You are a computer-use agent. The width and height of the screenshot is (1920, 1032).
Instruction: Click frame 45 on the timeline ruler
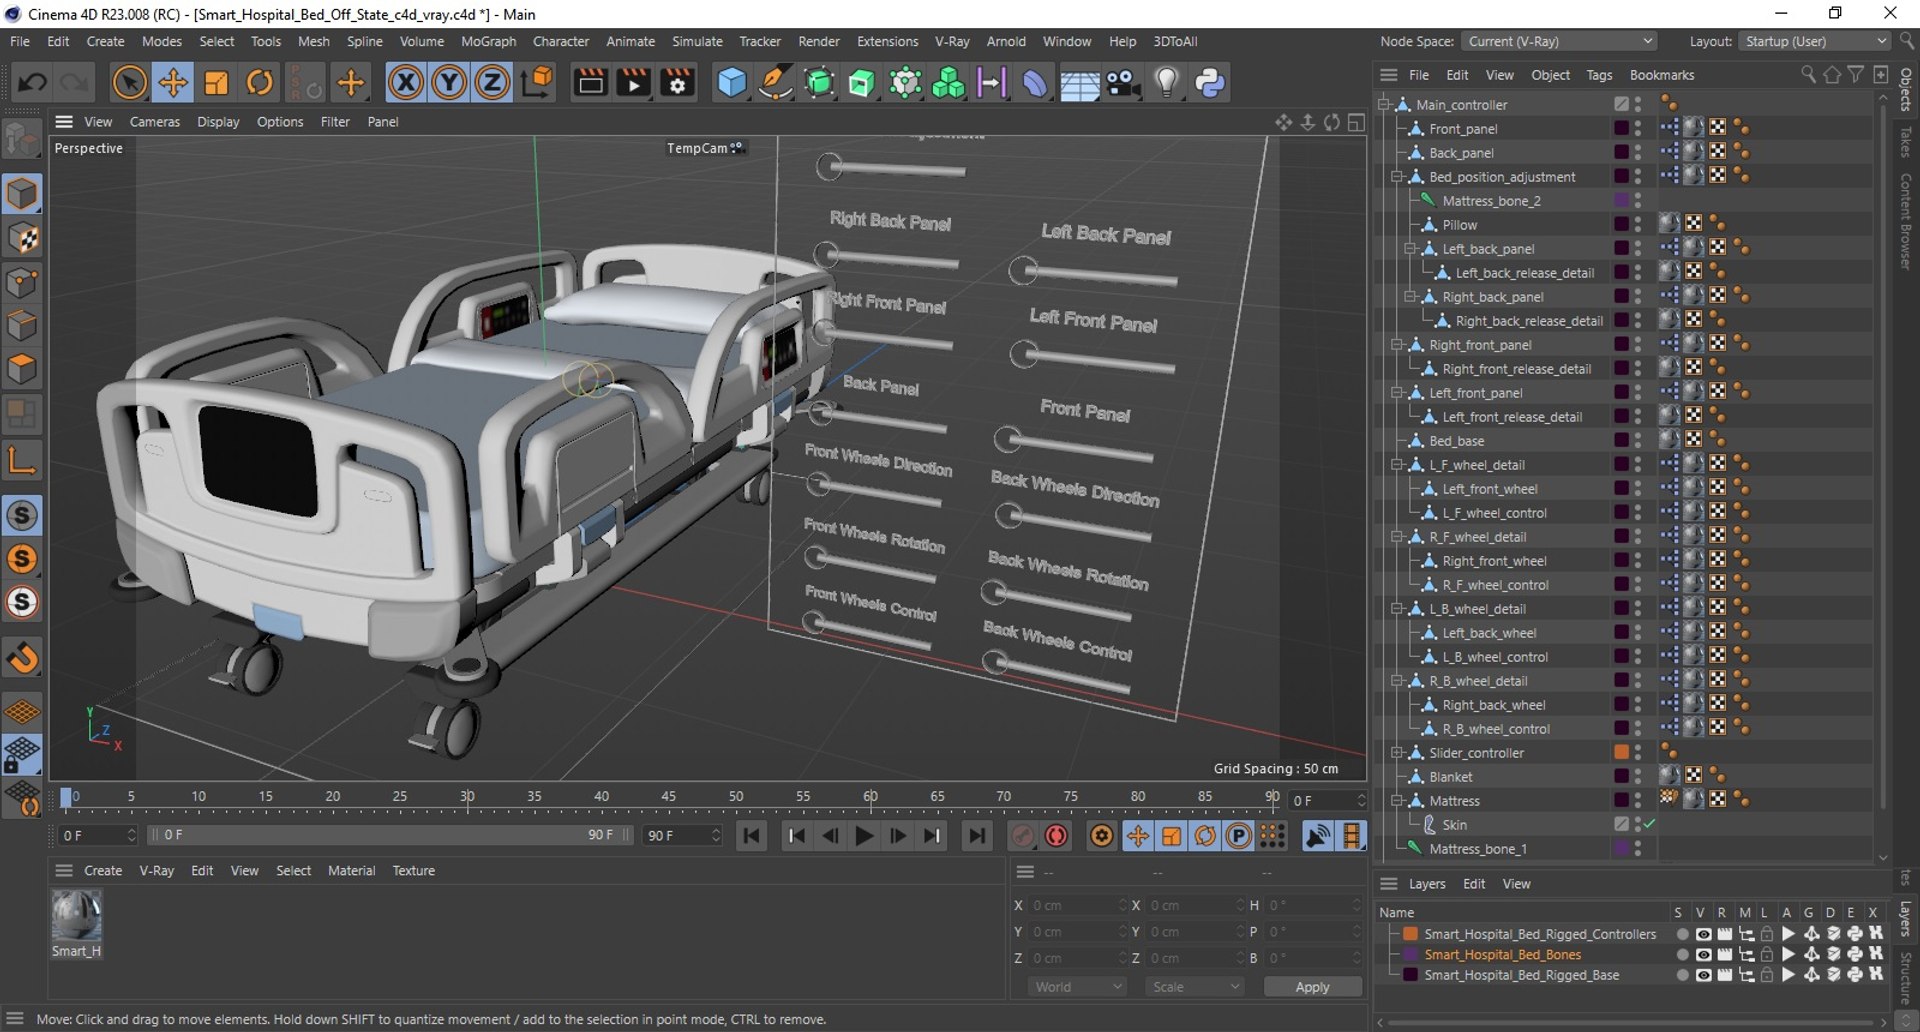click(x=668, y=797)
